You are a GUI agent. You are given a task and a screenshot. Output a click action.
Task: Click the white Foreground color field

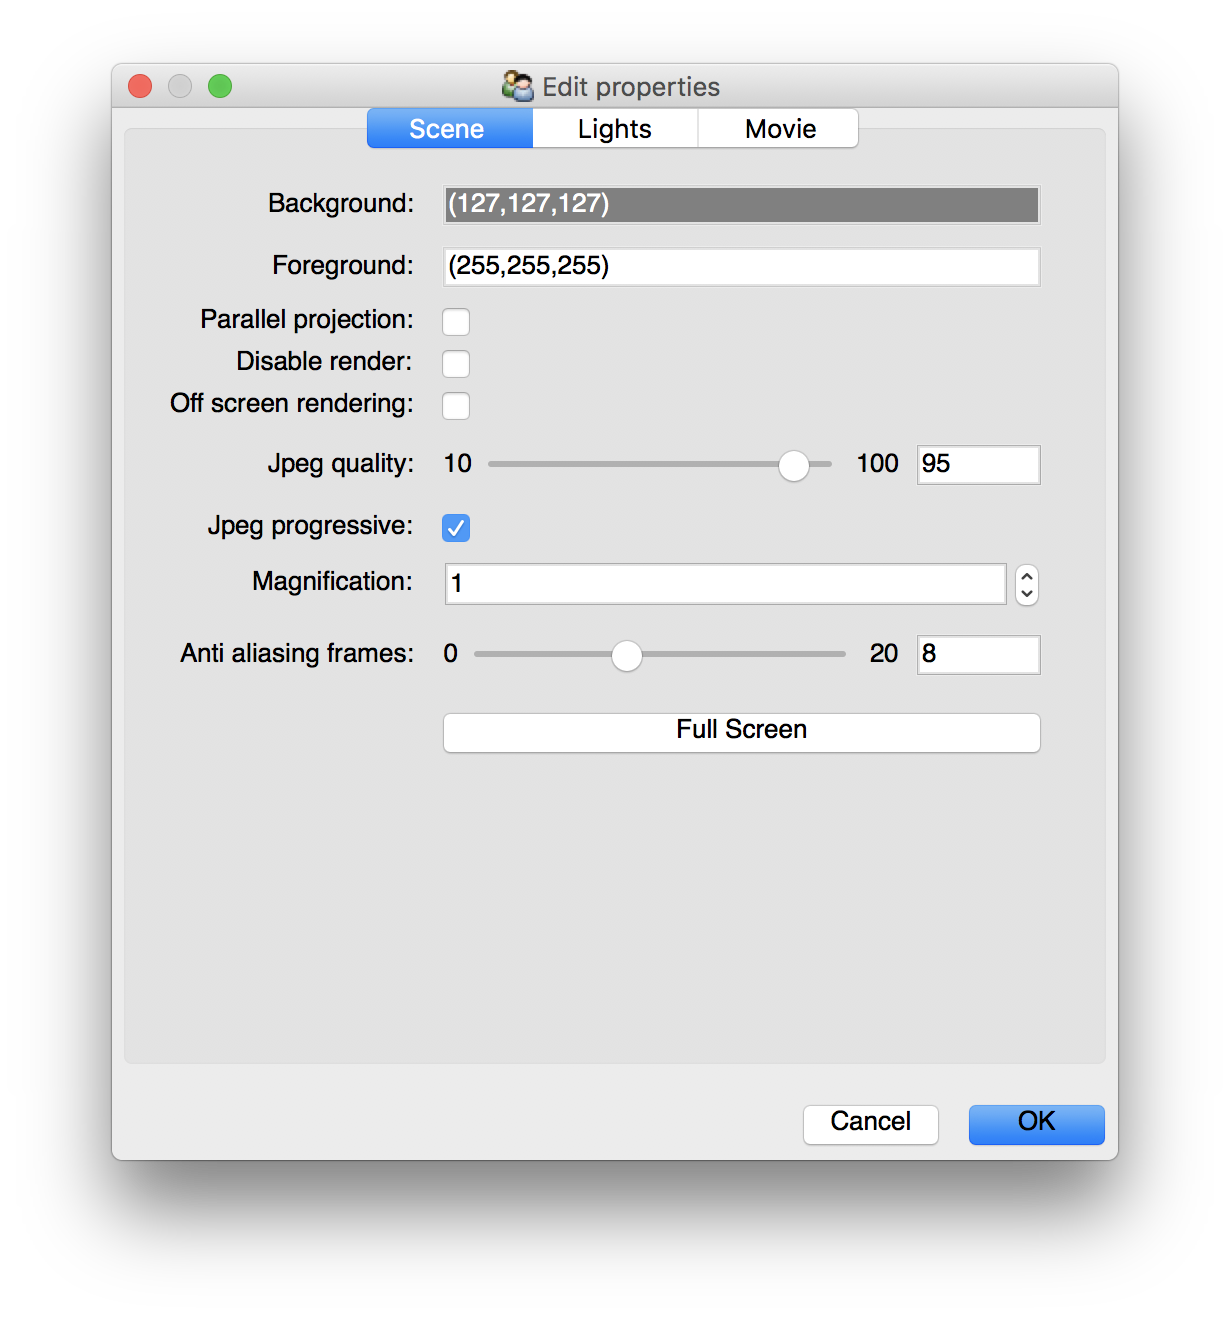coord(742,266)
